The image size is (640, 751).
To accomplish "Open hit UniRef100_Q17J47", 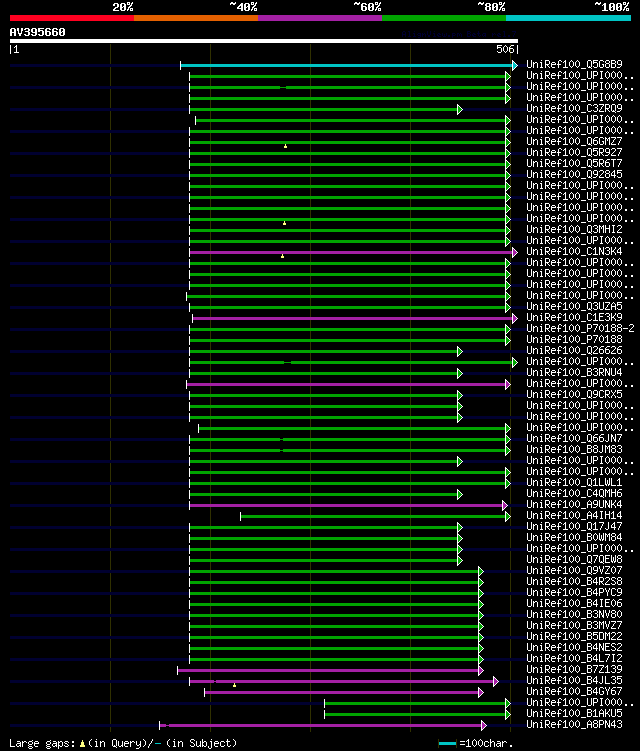I will pyautogui.click(x=574, y=527).
